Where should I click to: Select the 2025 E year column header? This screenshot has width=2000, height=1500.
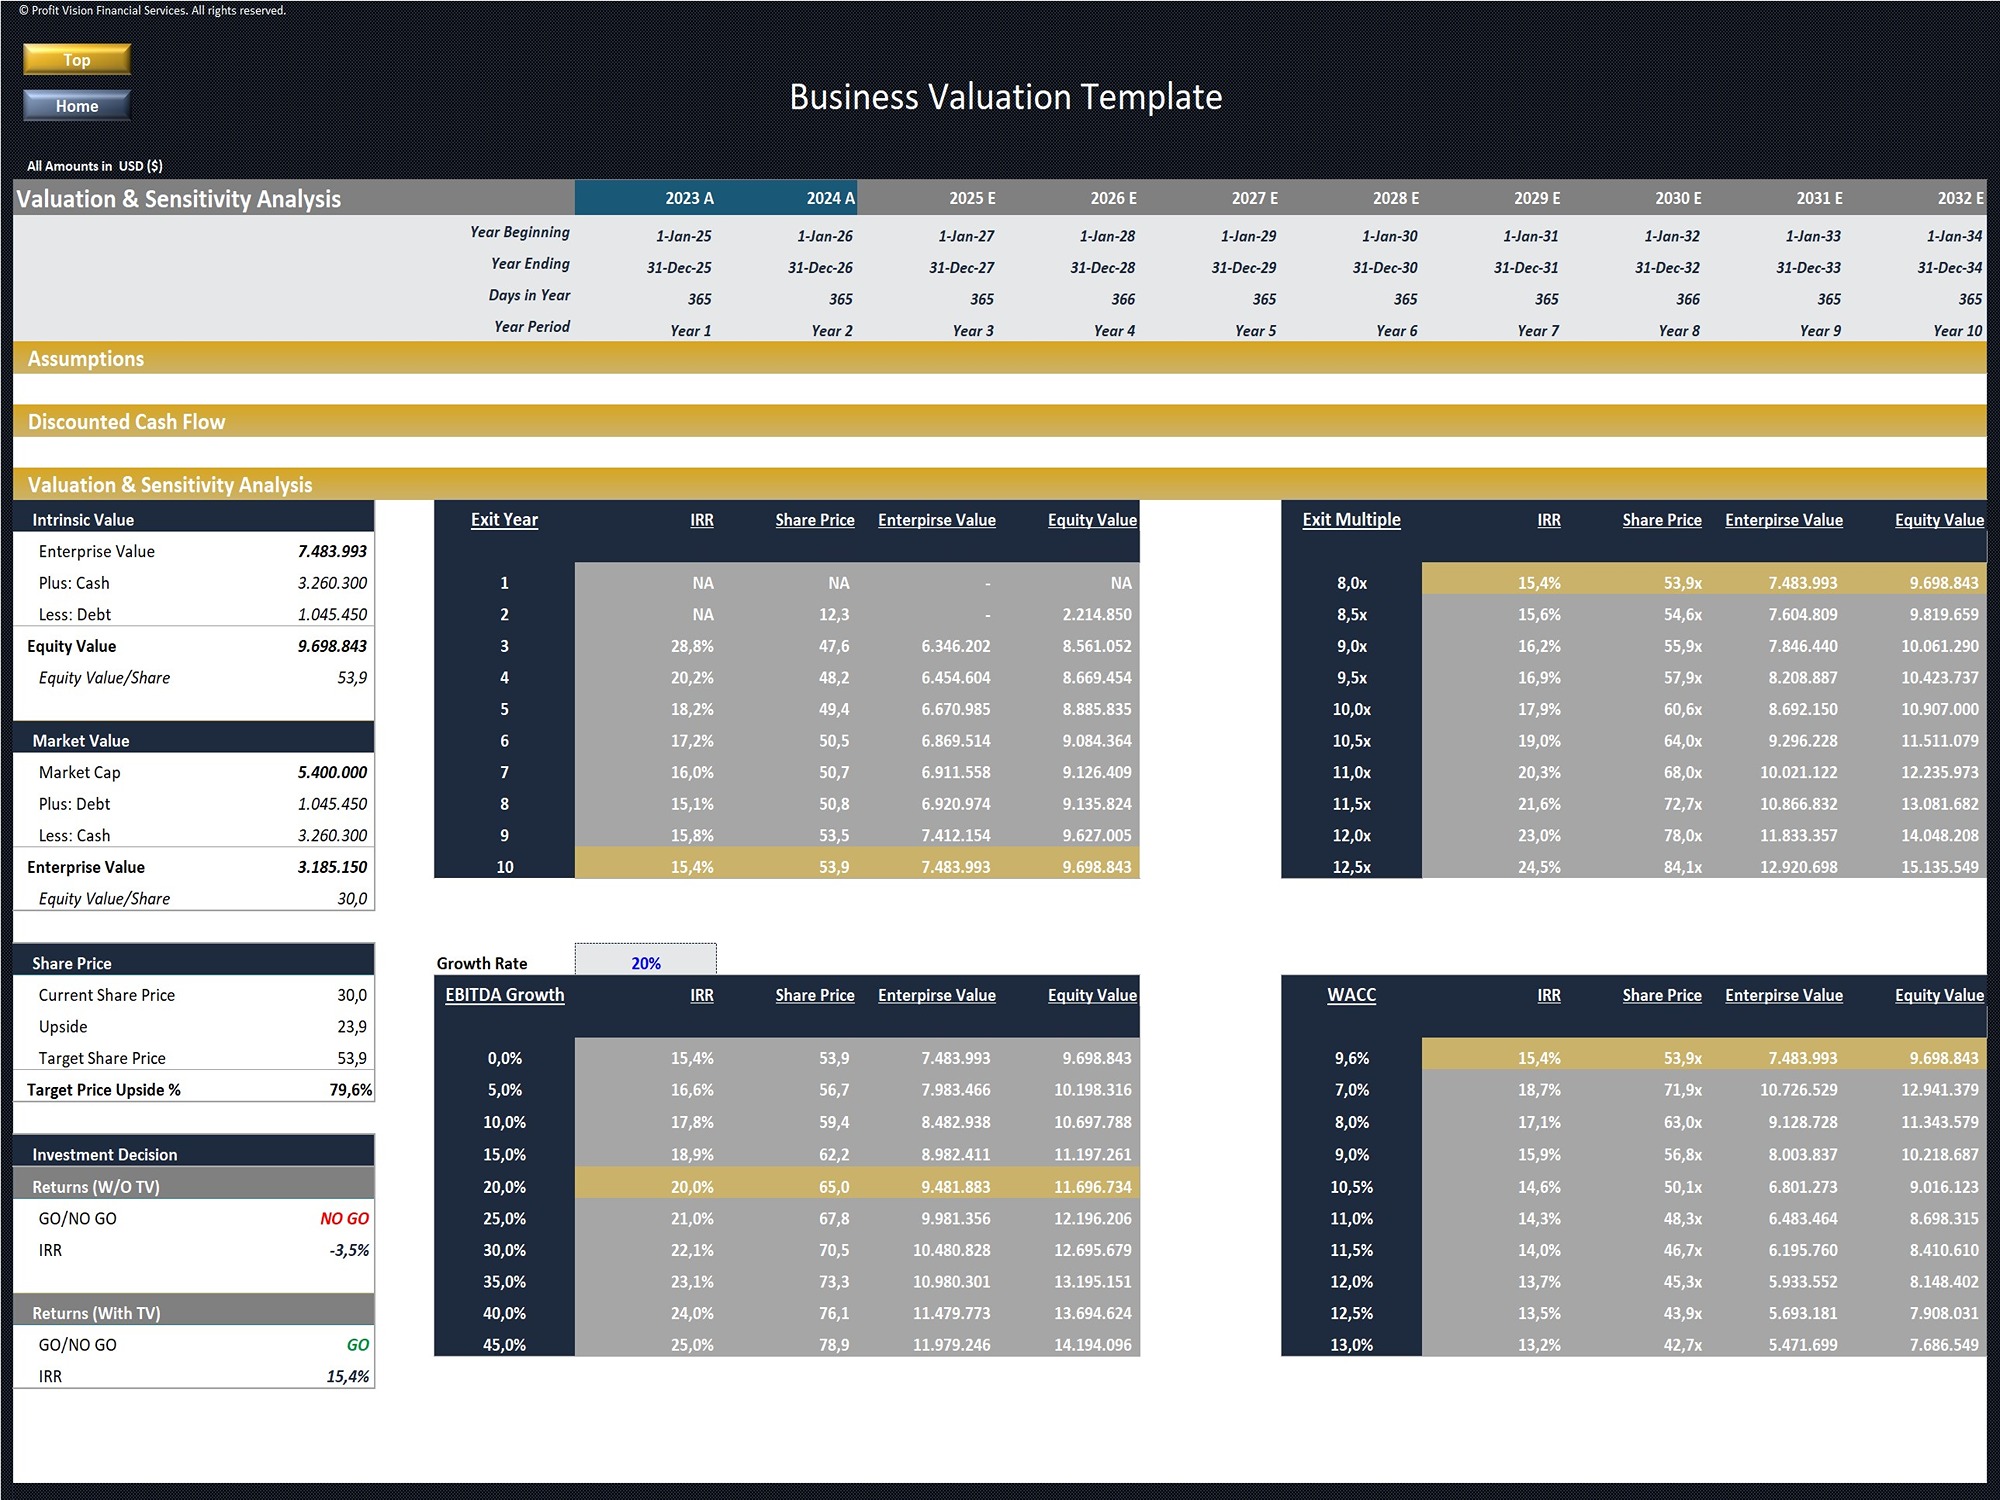point(972,198)
